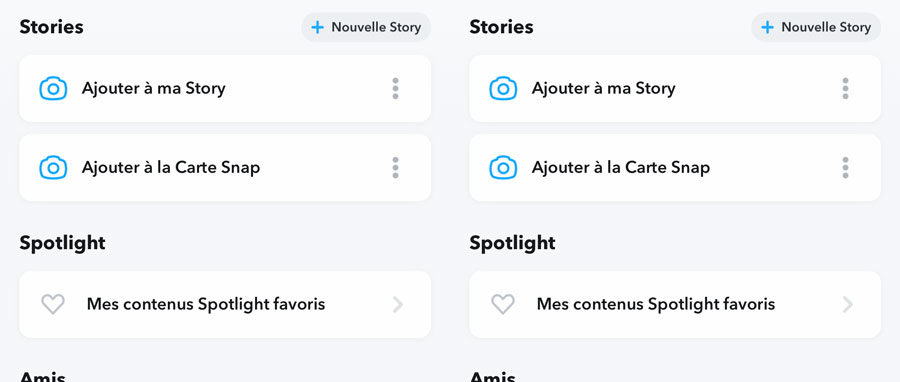900x382 pixels.
Task: Open three-dot menu for right Ajouter à ma Story
Action: pos(845,88)
